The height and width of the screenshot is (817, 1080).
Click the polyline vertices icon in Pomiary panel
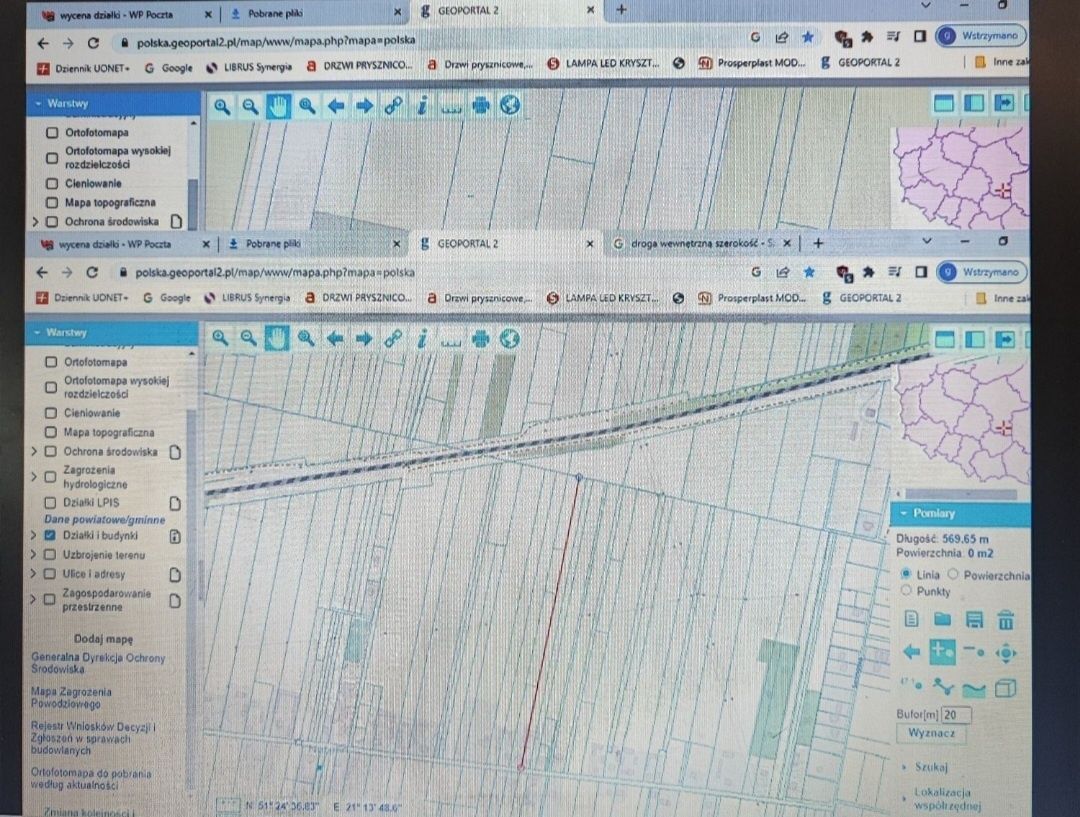click(x=942, y=687)
